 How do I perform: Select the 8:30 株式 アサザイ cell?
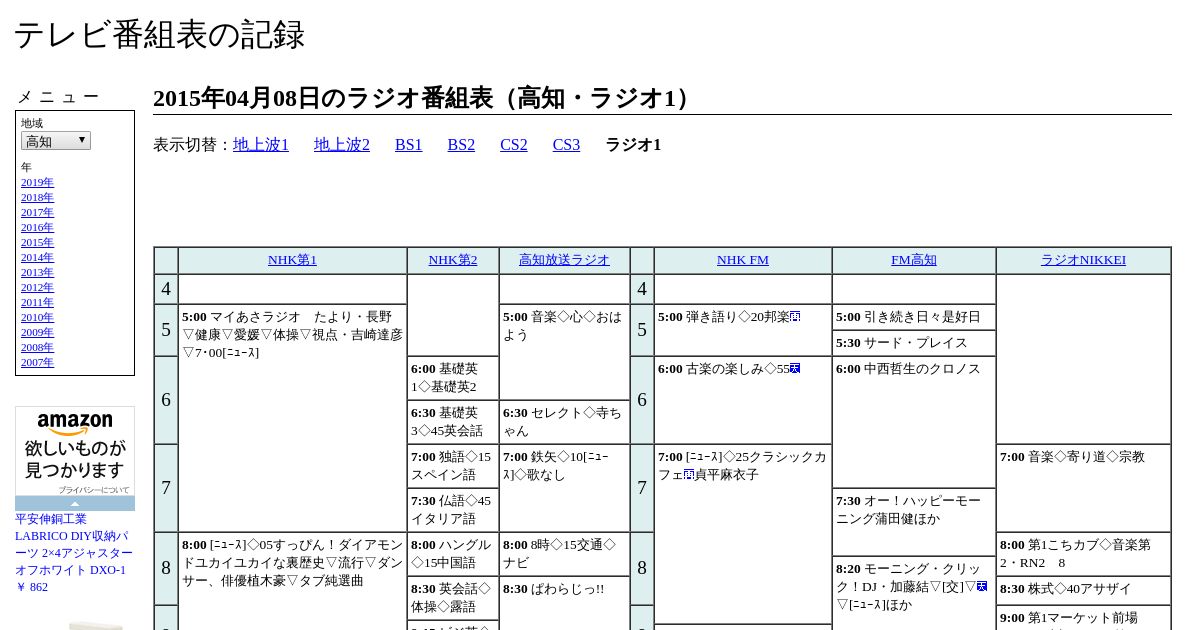click(1083, 590)
